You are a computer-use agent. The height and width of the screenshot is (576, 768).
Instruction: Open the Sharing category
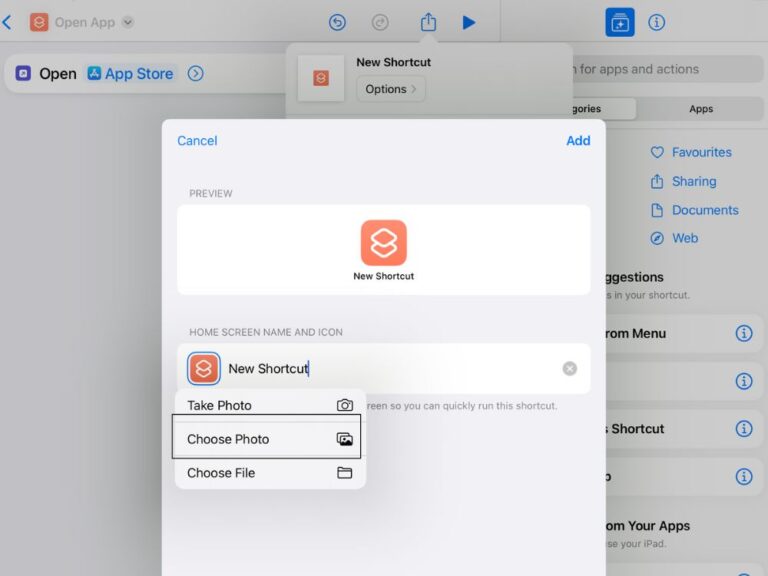point(694,181)
